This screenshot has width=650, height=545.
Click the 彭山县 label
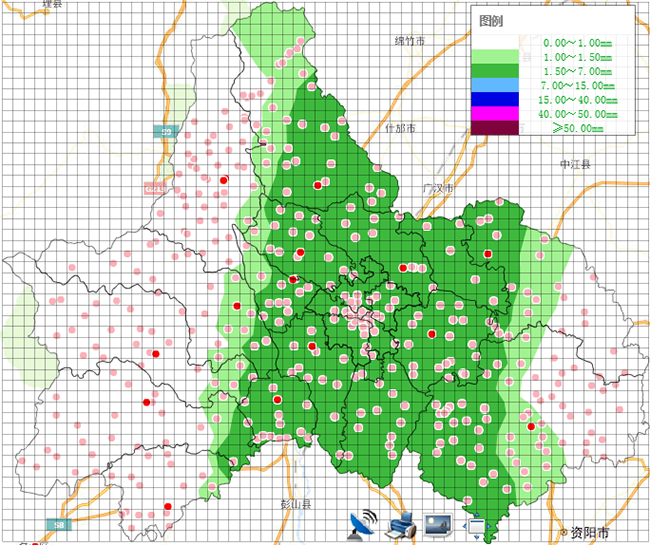296,504
